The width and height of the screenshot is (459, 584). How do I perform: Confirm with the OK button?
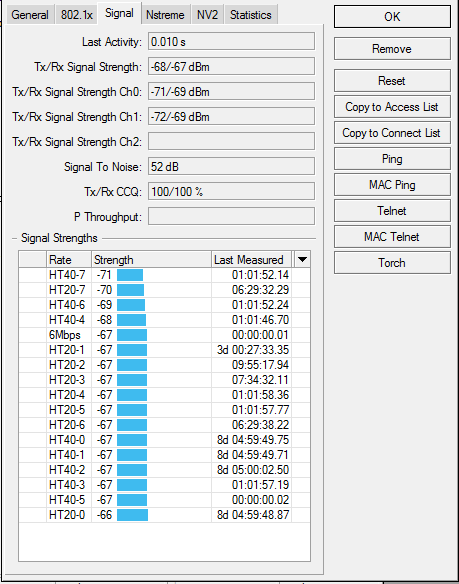coord(392,16)
